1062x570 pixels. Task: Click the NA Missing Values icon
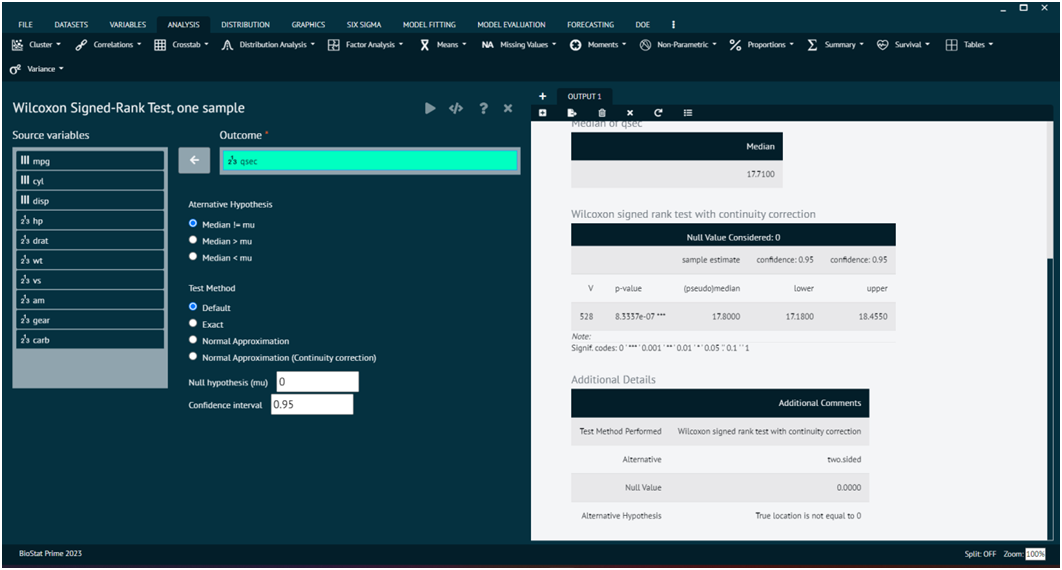coord(488,45)
